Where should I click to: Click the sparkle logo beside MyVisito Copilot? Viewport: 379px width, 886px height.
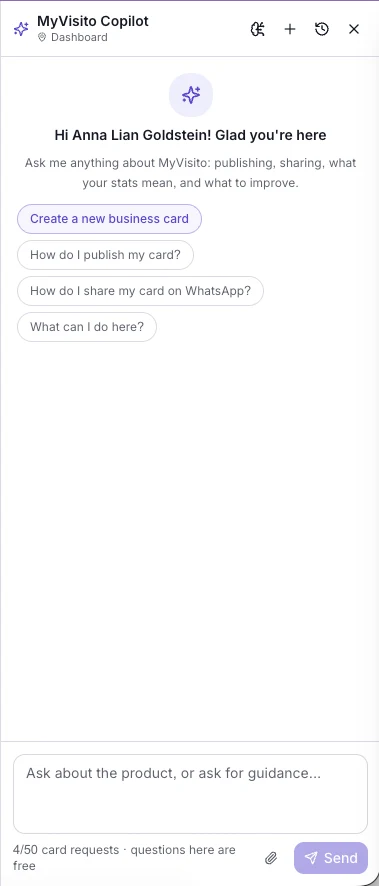pos(21,29)
